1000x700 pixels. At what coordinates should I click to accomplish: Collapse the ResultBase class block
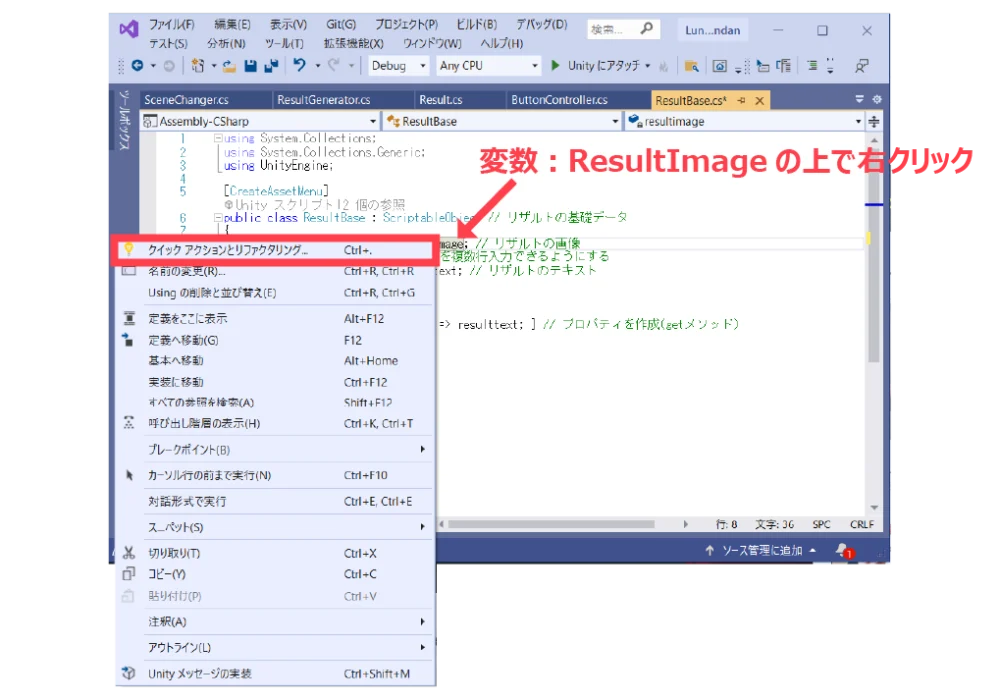click(x=218, y=217)
